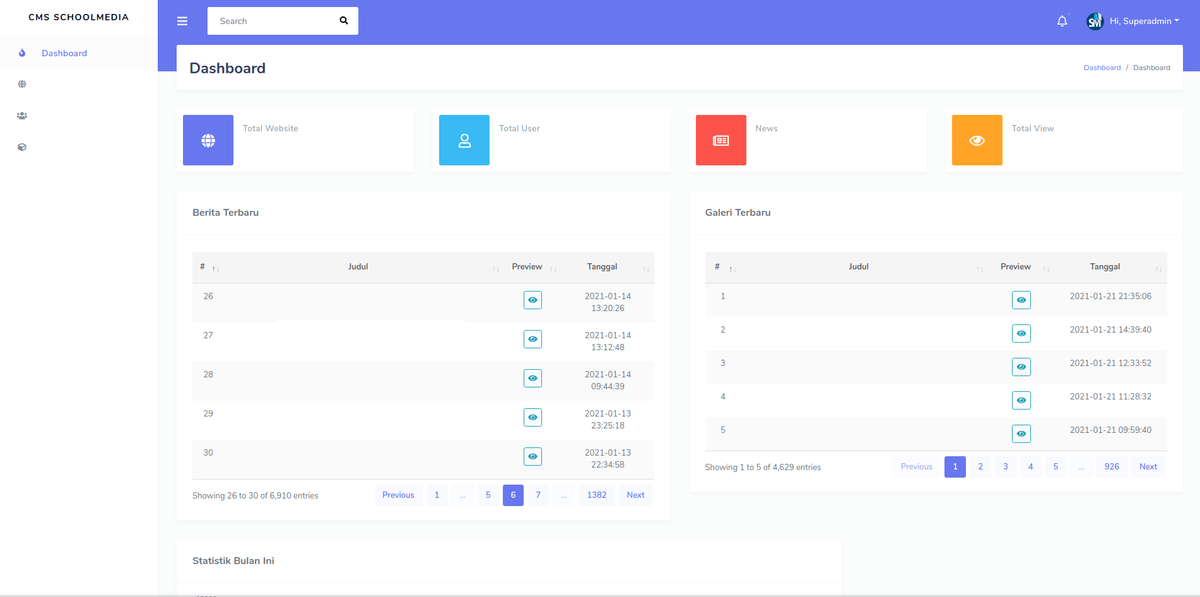
Task: Go to Galeri page 5
Action: click(x=1055, y=467)
